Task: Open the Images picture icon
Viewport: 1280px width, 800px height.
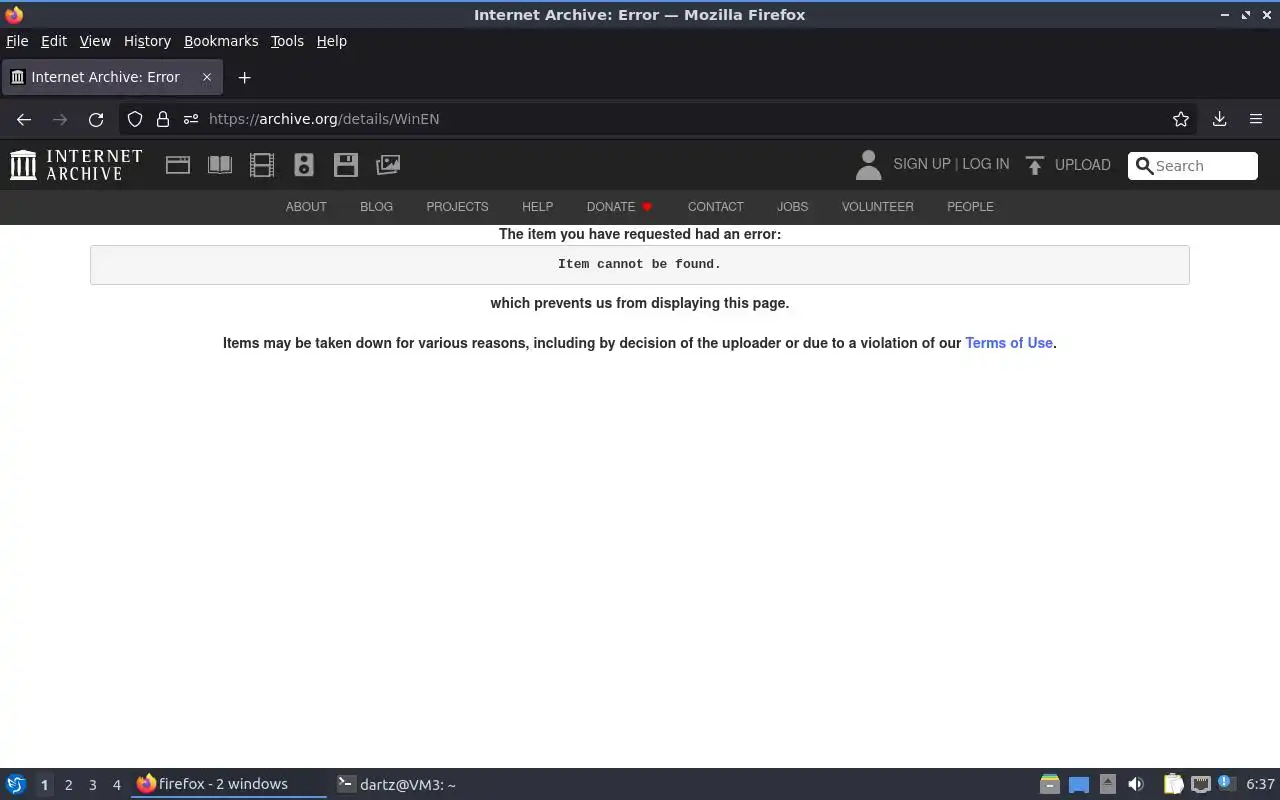Action: (388, 165)
